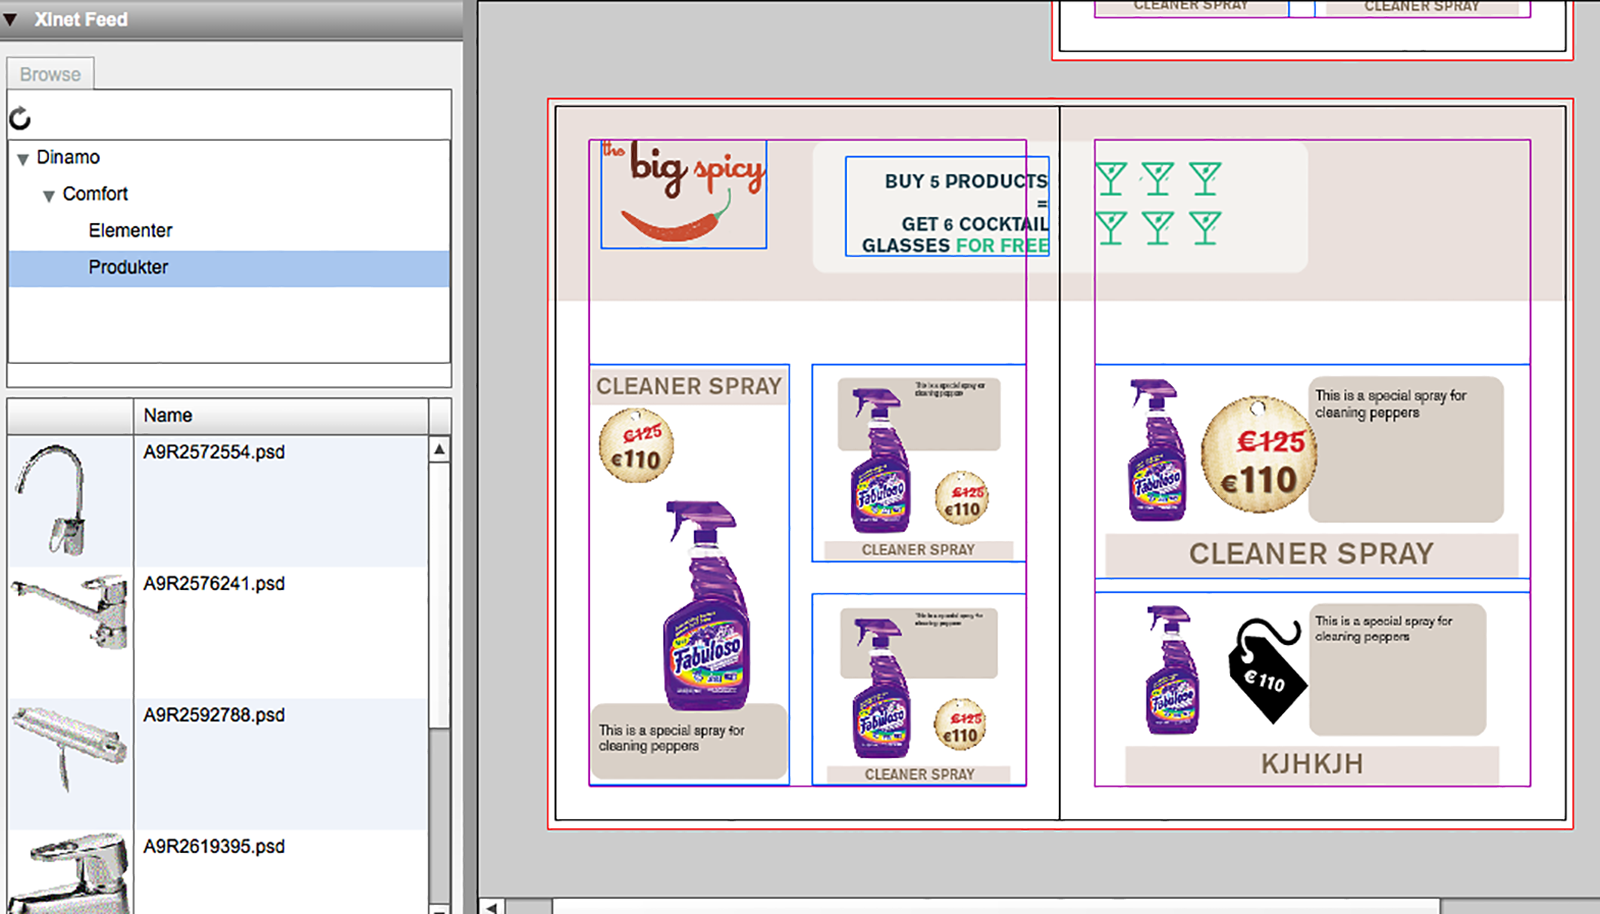Select the A9R2576241.psd thumbnail
Image resolution: width=1600 pixels, height=914 pixels.
70,612
